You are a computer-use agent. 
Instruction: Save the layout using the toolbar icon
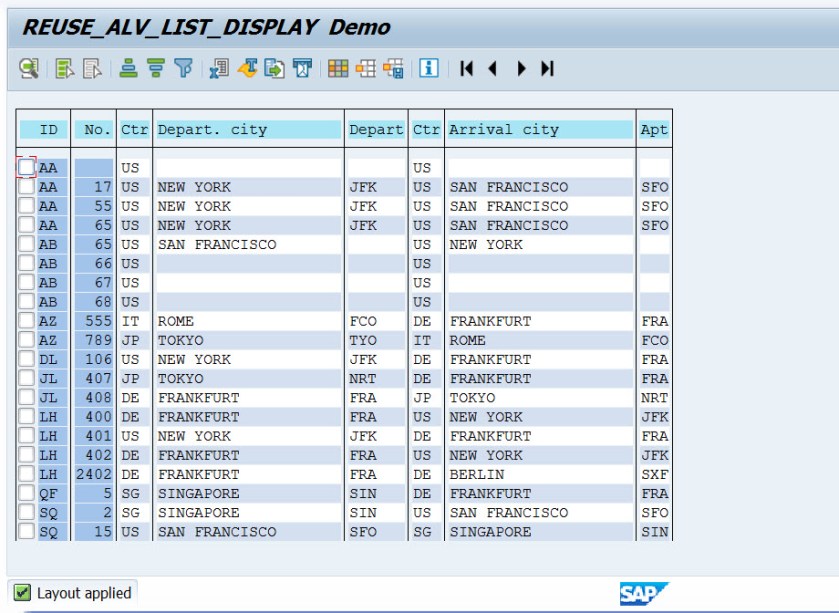pyautogui.click(x=393, y=68)
